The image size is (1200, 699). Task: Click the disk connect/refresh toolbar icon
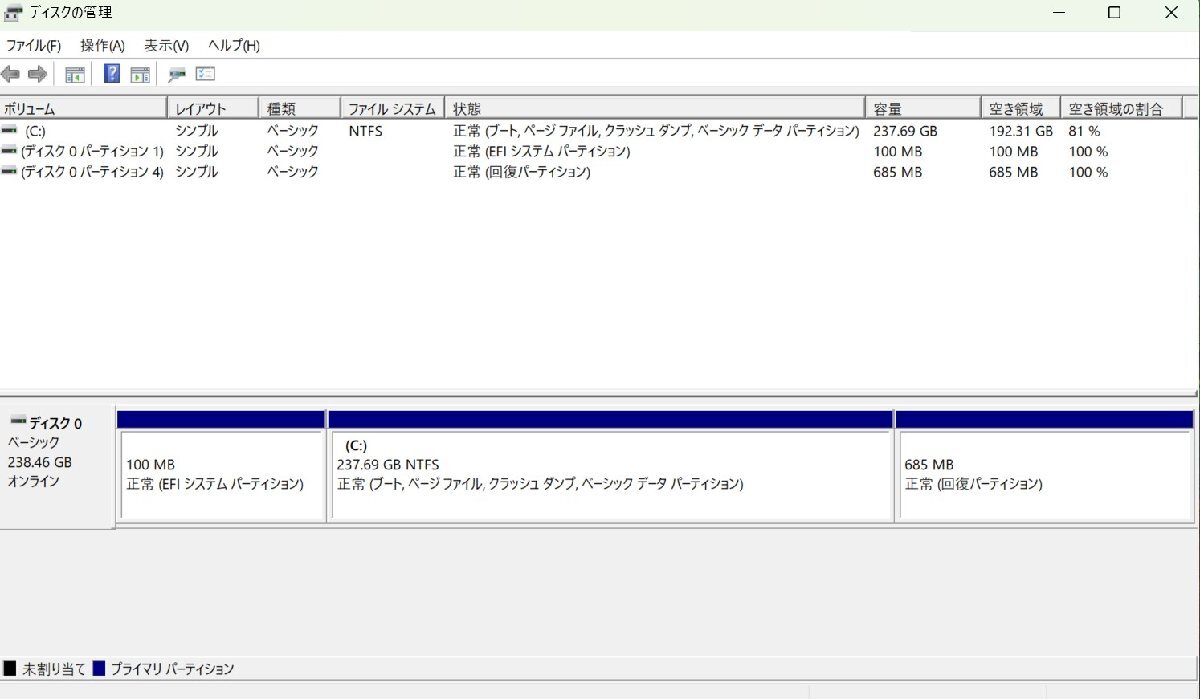(177, 74)
